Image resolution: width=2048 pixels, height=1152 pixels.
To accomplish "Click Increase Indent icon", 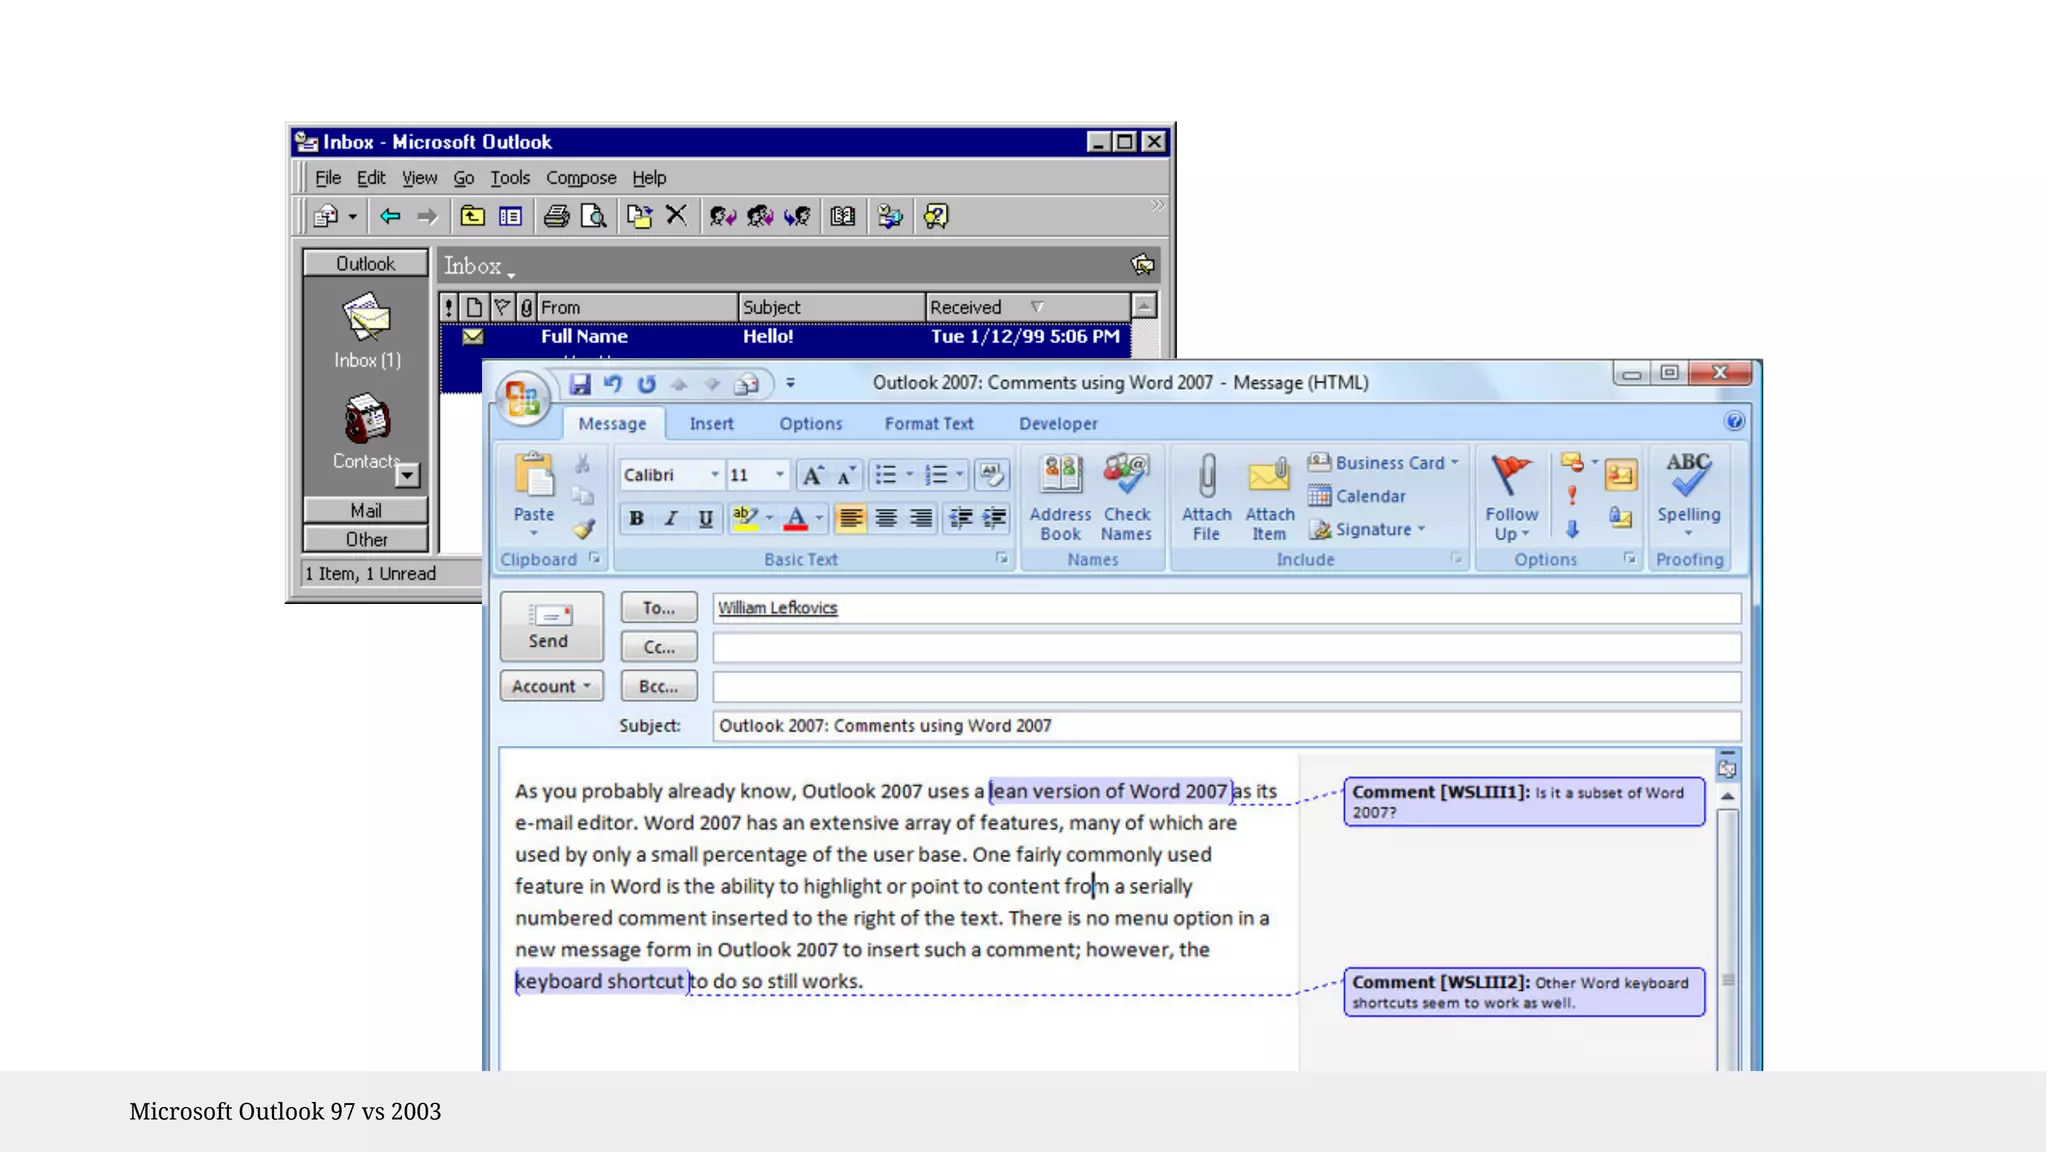I will click(995, 518).
